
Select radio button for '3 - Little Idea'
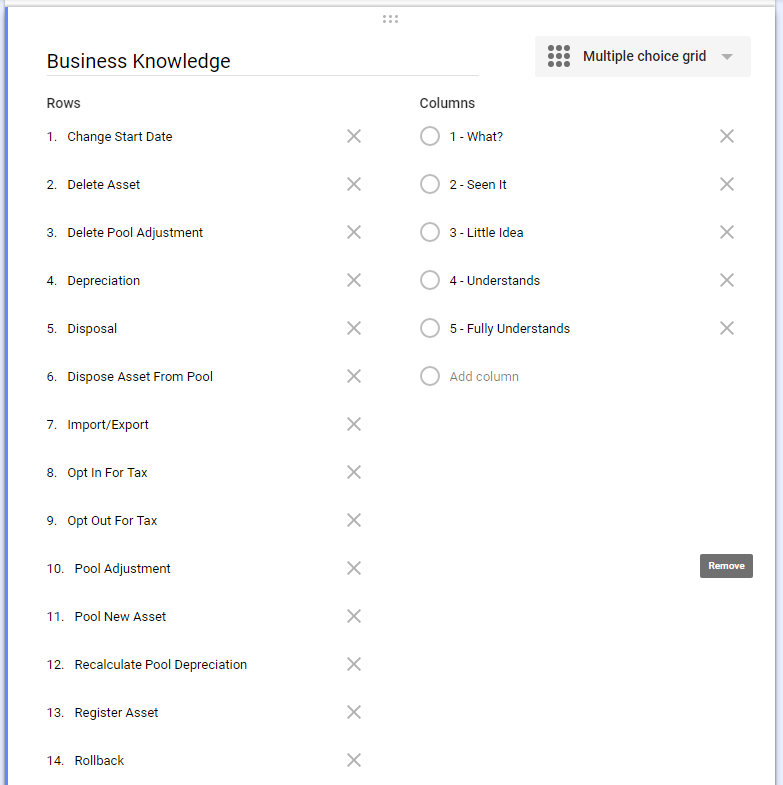pyautogui.click(x=430, y=232)
